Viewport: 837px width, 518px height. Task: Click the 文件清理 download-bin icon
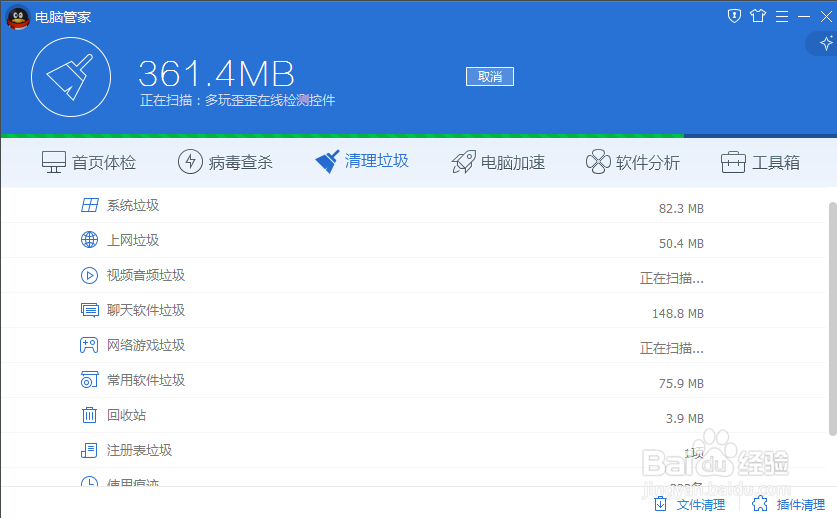660,504
